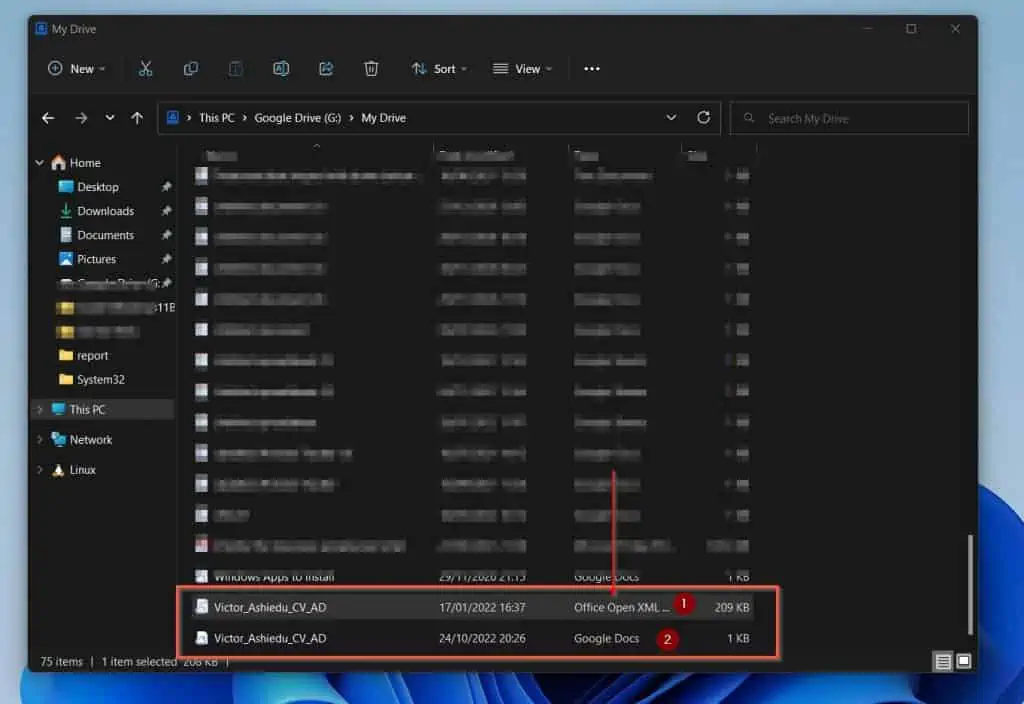The width and height of the screenshot is (1024, 704).
Task: Switch to details view in status bar
Action: 942,662
